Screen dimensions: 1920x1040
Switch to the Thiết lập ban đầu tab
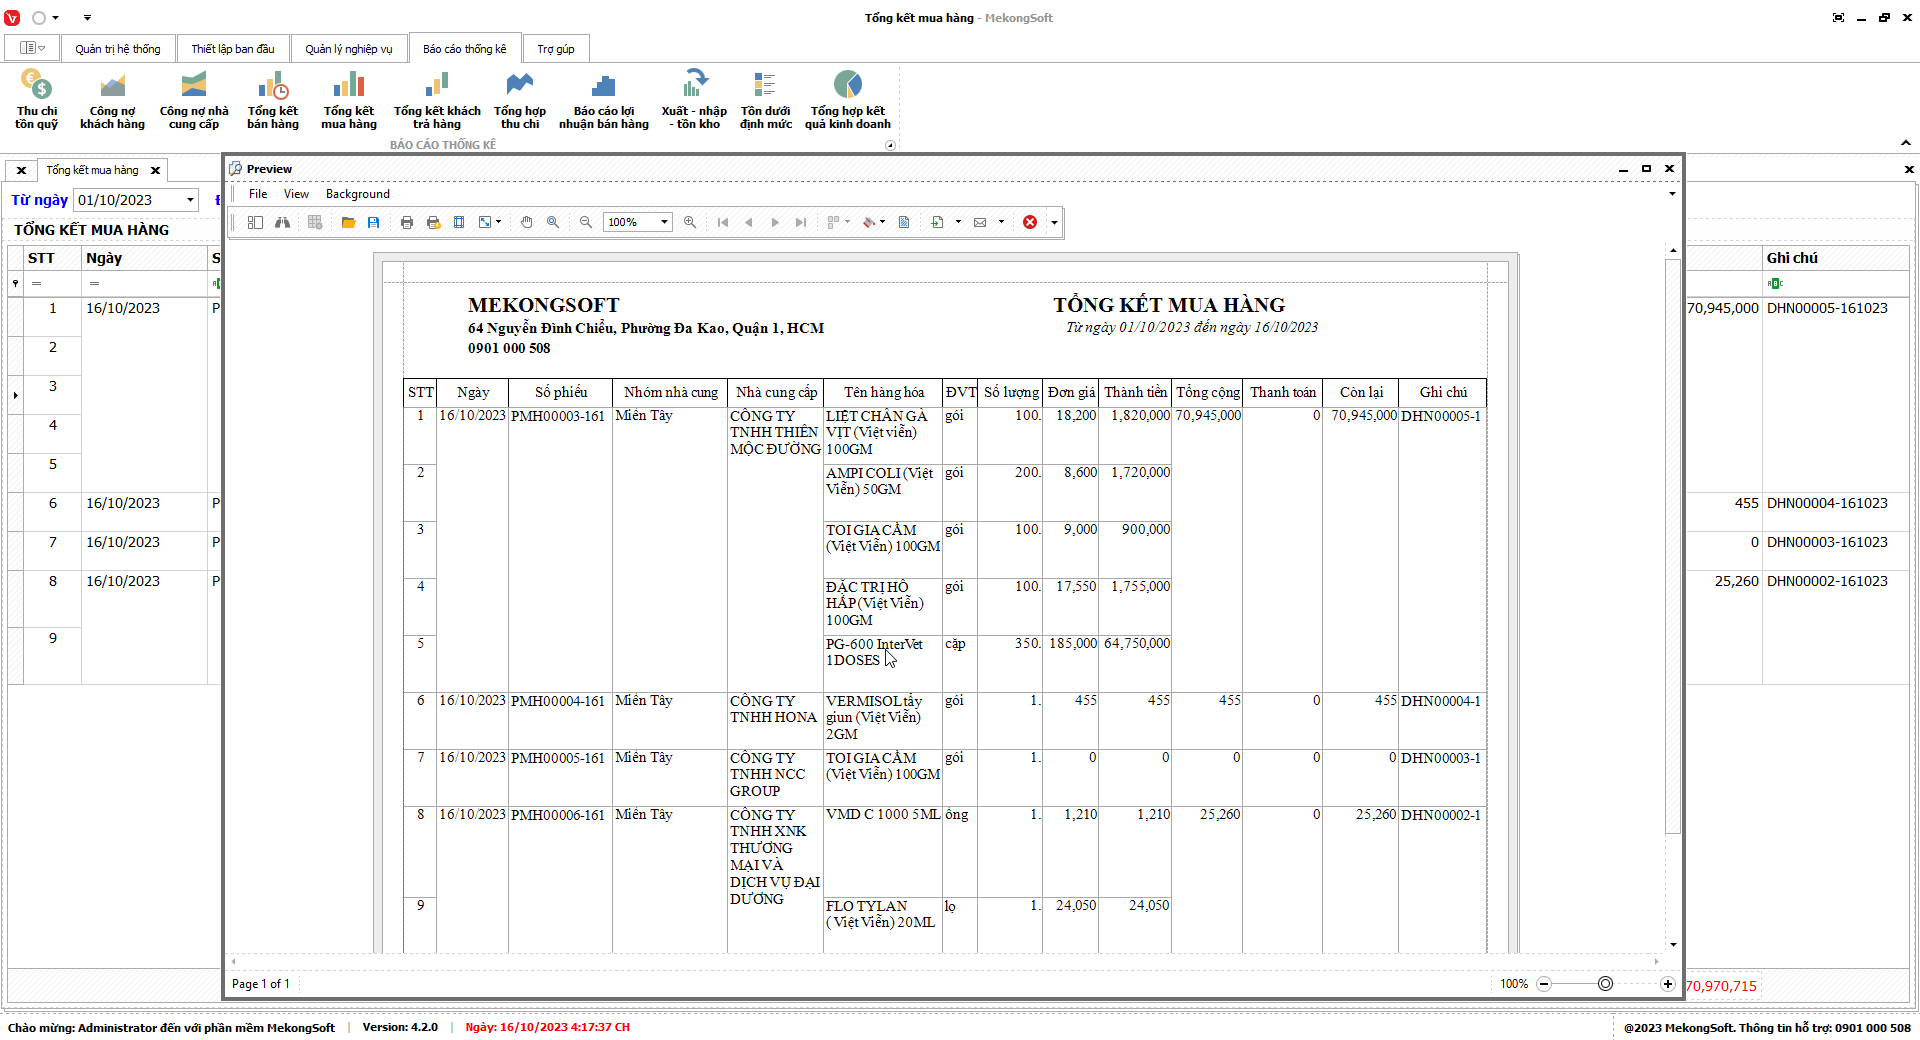(x=232, y=49)
